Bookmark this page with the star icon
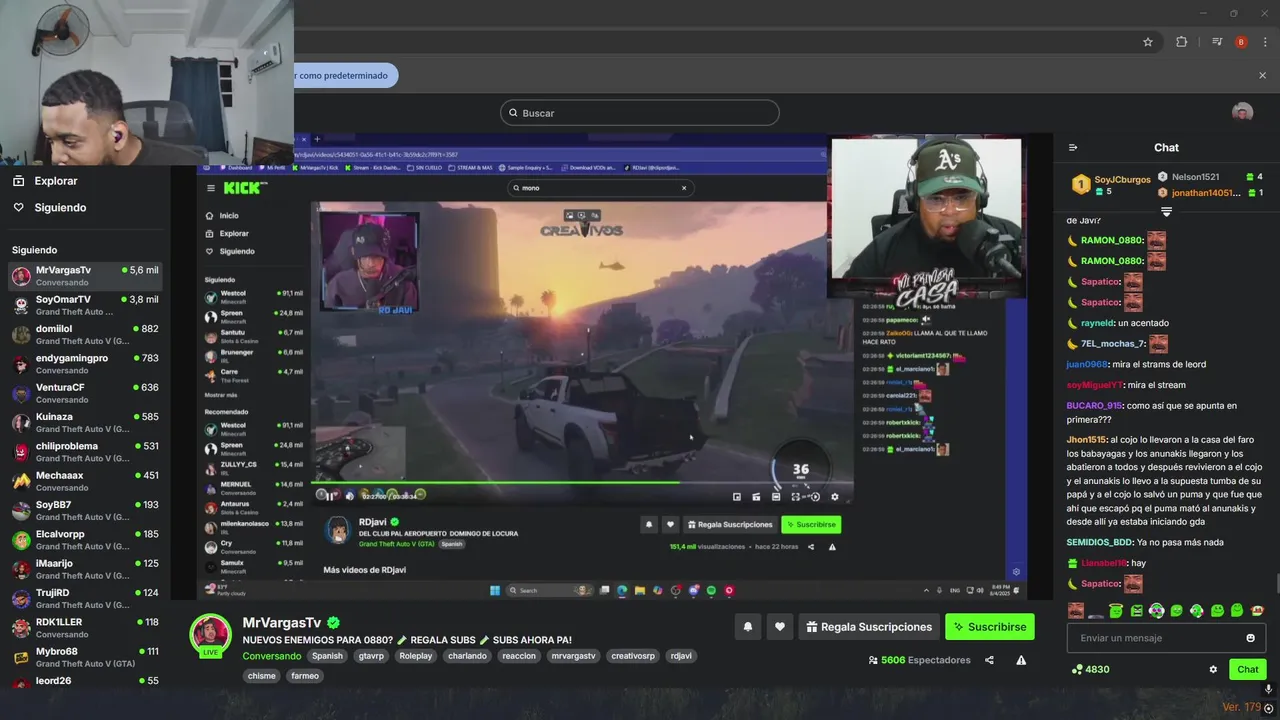Viewport: 1280px width, 720px height. point(1148,42)
